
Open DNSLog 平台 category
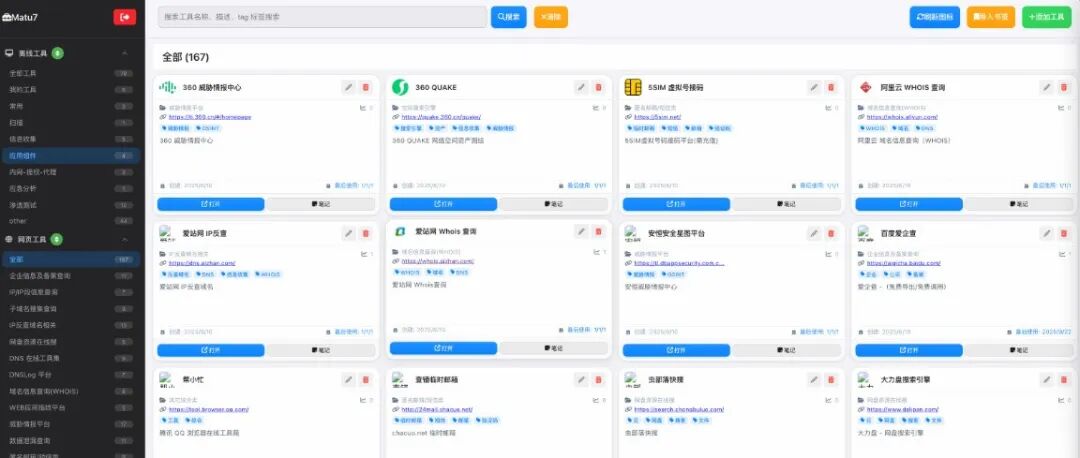pos(71,375)
